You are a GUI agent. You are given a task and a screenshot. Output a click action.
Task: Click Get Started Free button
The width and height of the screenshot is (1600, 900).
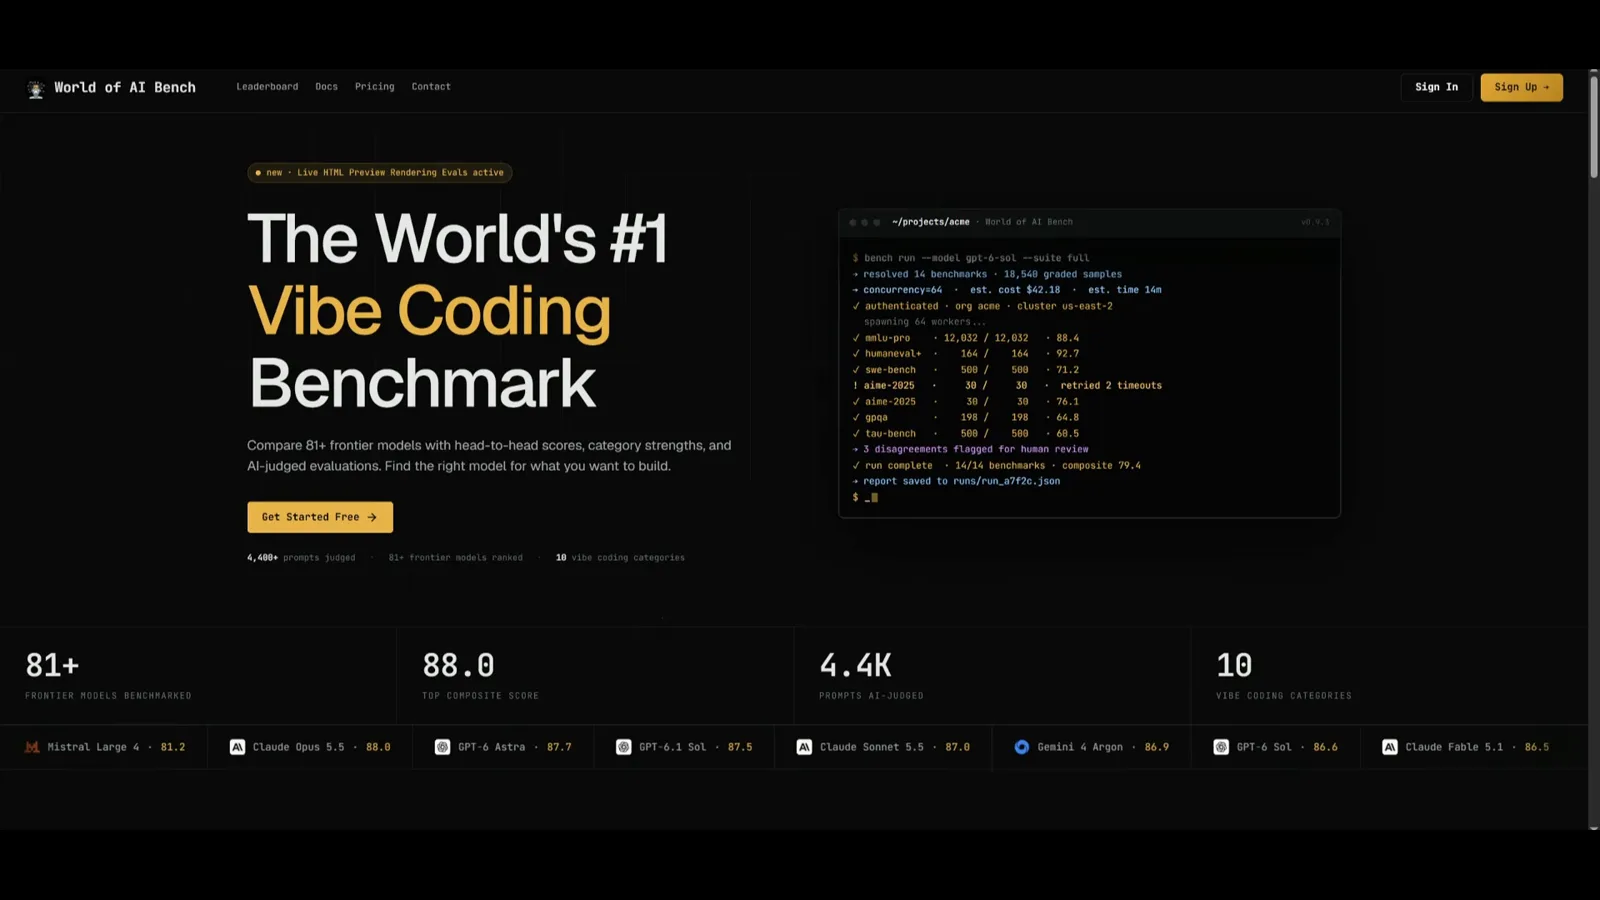coord(320,517)
